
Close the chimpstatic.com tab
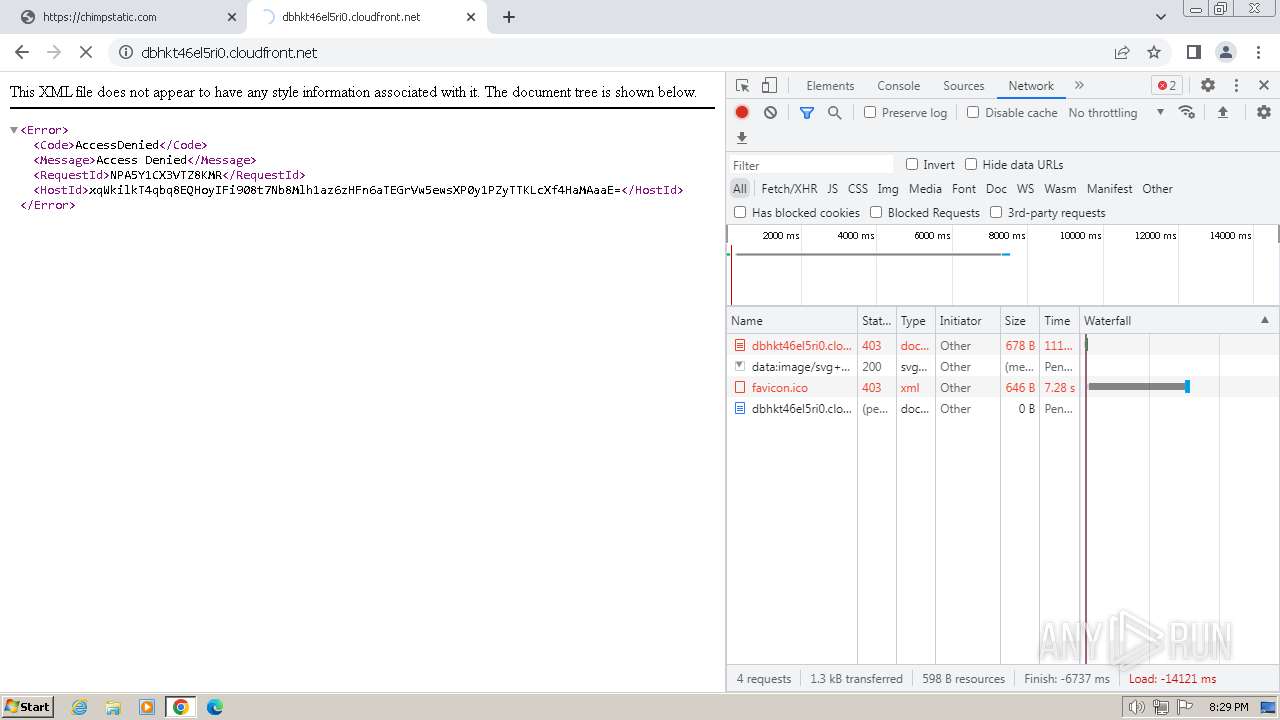click(231, 17)
